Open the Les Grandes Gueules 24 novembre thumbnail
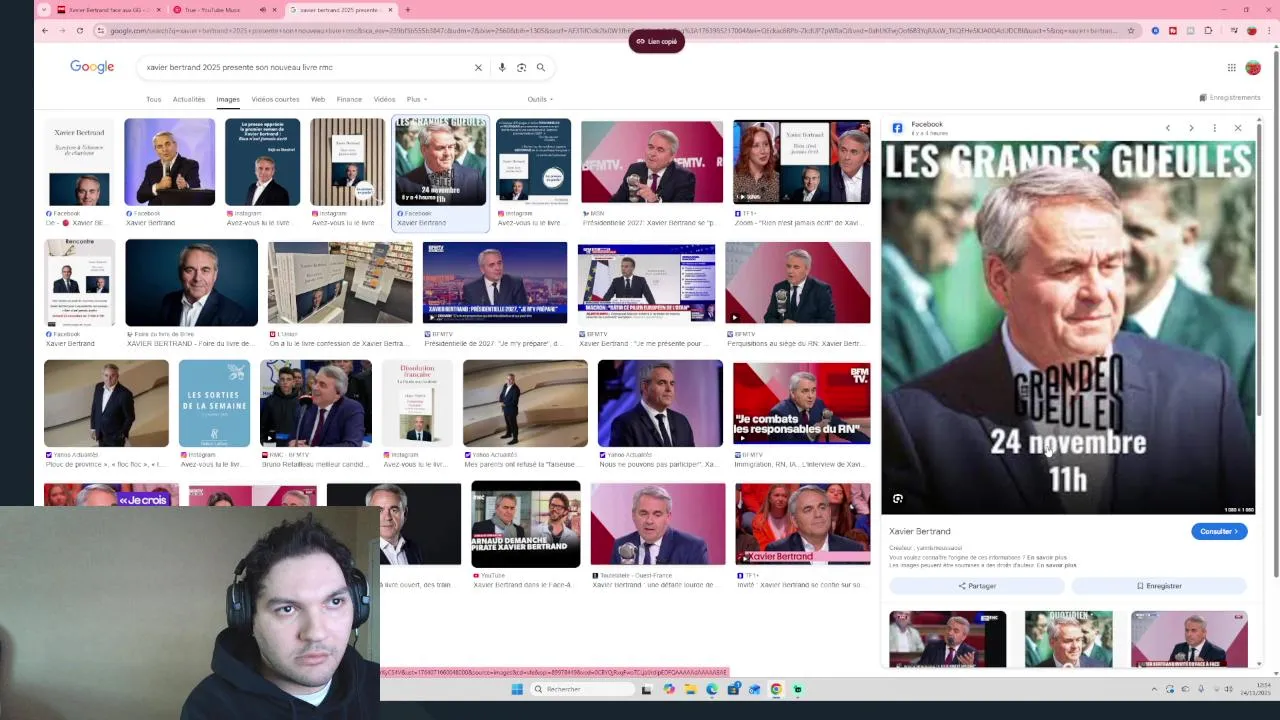Viewport: 1280px width, 720px height. click(x=440, y=162)
